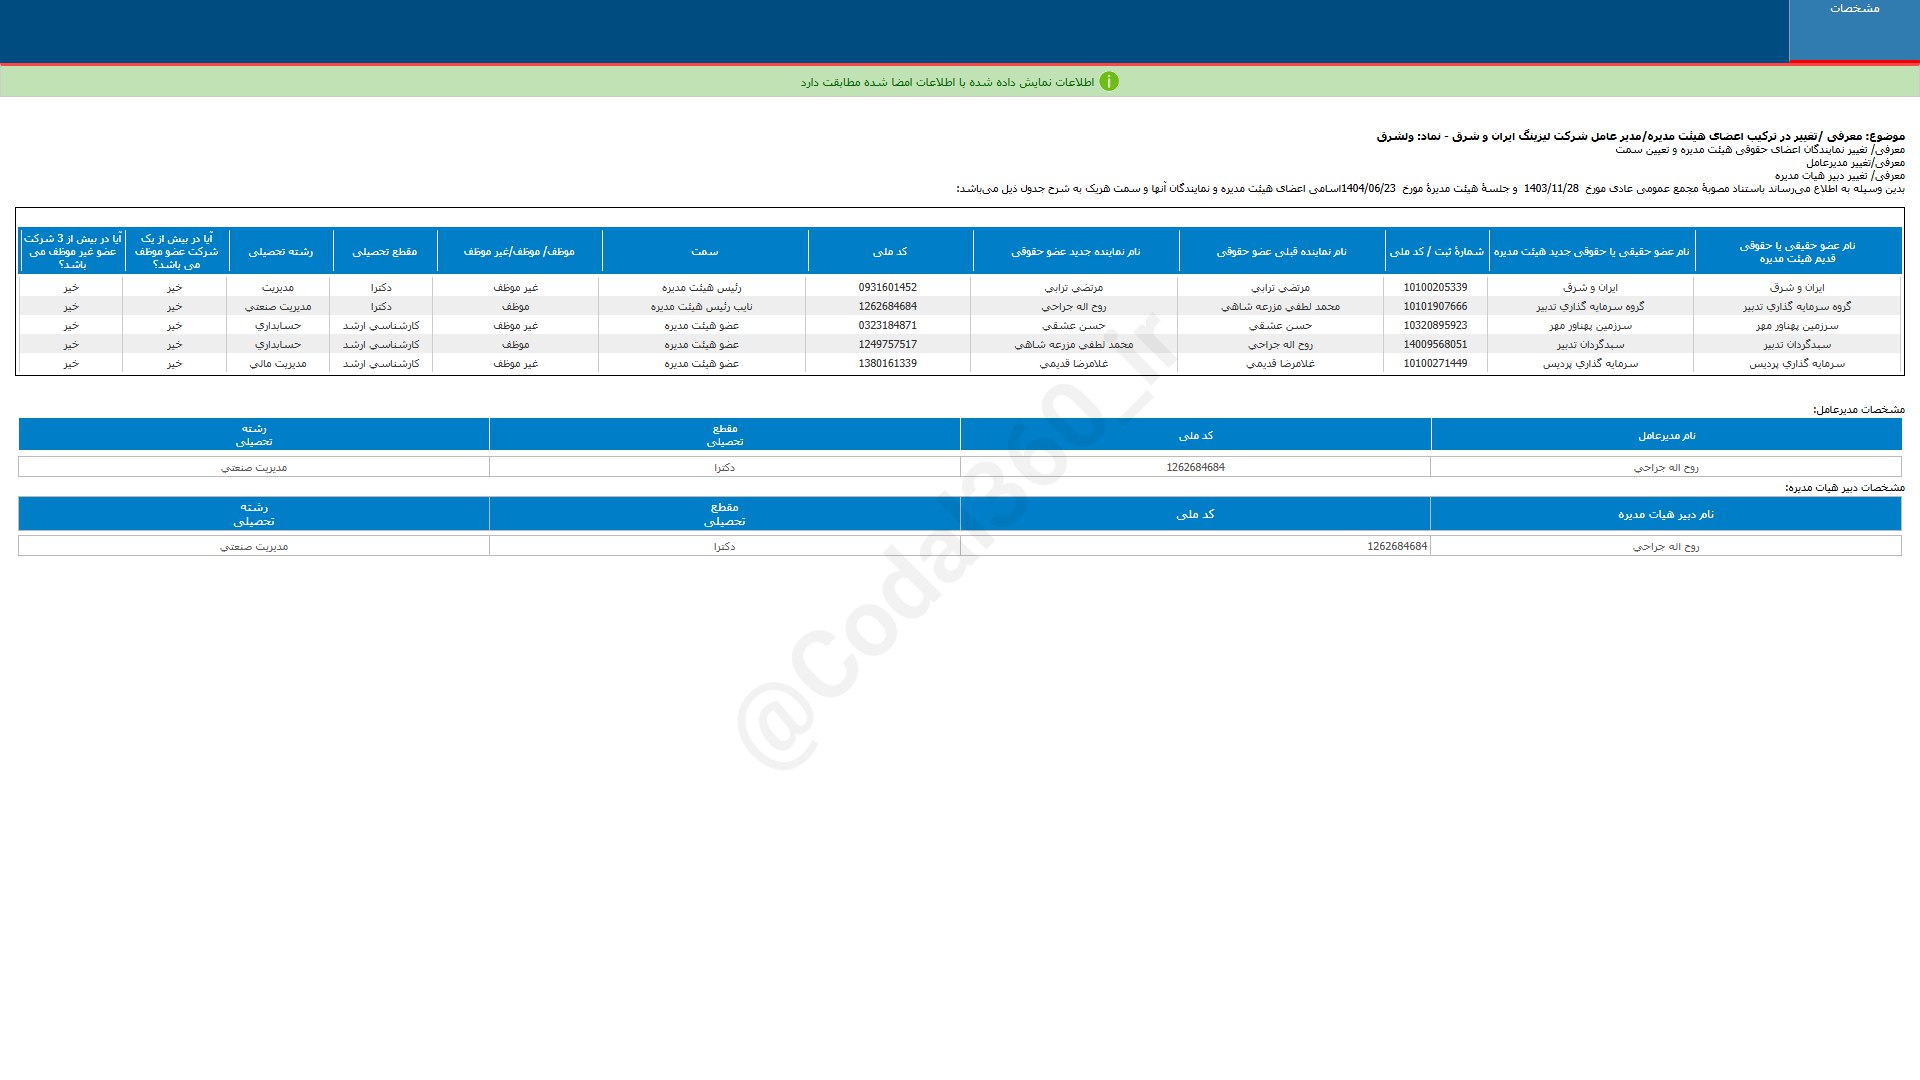1920x1080 pixels.
Task: Select the 'مدیریت مالی' field of study cell
Action: point(277,364)
